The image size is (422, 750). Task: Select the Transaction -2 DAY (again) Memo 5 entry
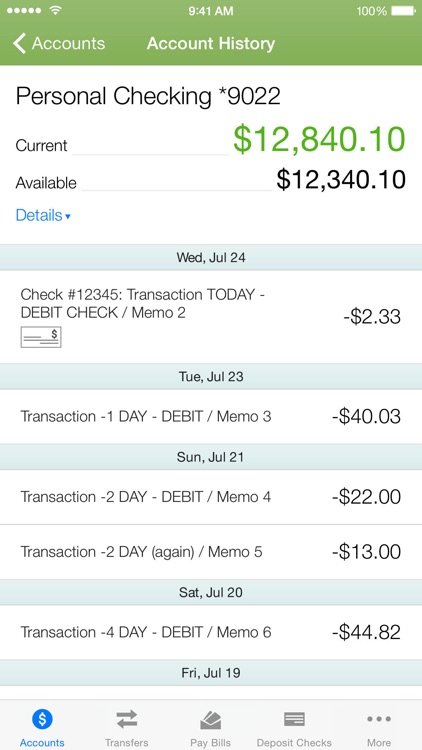pyautogui.click(x=211, y=552)
